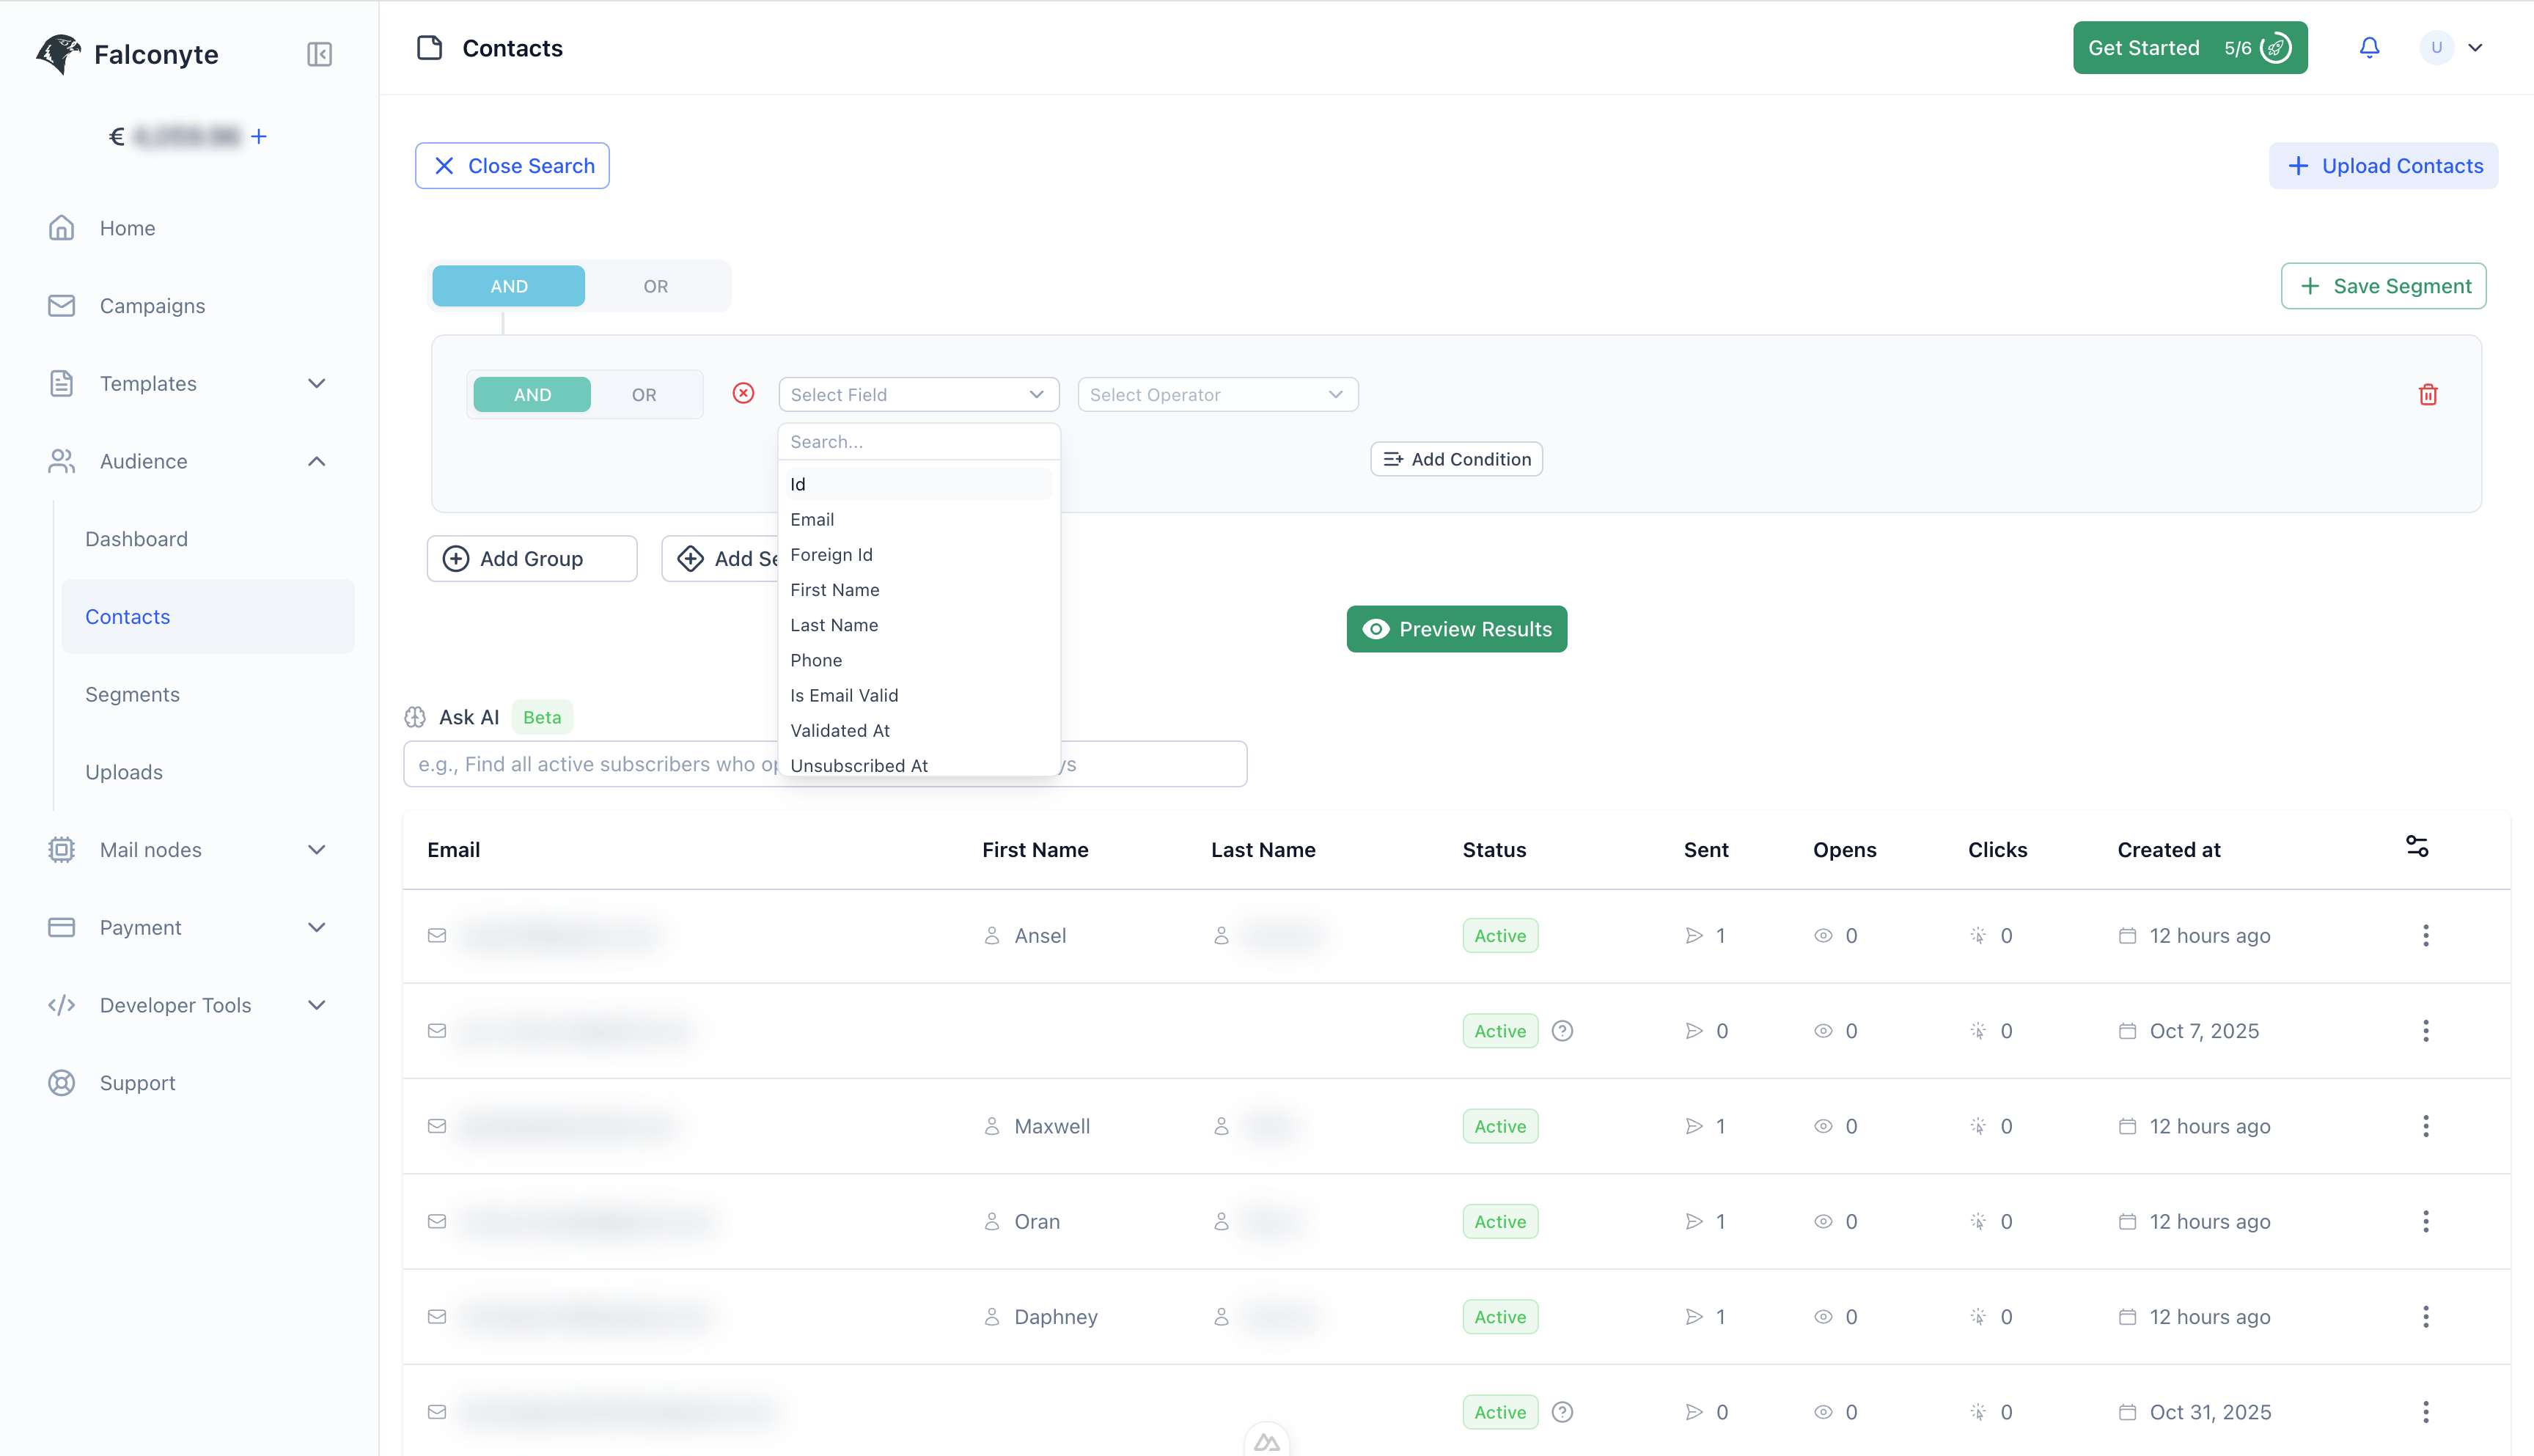Expand the Payment section in the sidebar
This screenshot has height=1456, width=2534.
(x=317, y=927)
